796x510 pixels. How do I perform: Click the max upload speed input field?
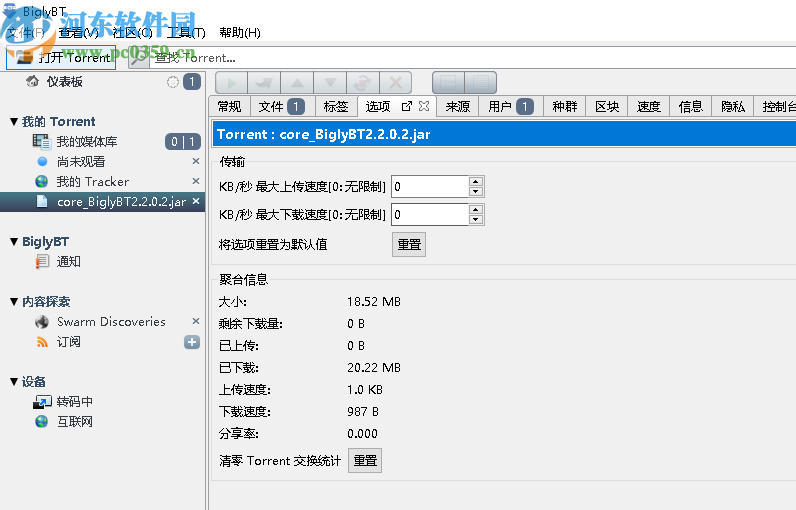click(429, 187)
